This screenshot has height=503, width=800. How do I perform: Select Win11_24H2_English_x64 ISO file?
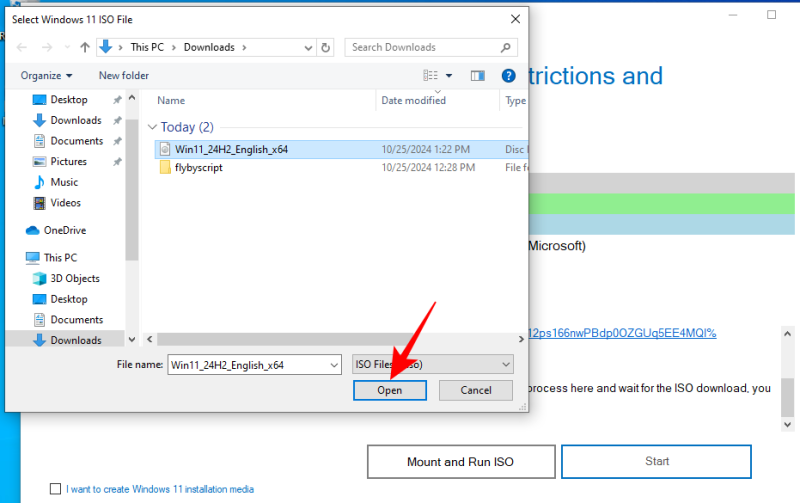(231, 149)
